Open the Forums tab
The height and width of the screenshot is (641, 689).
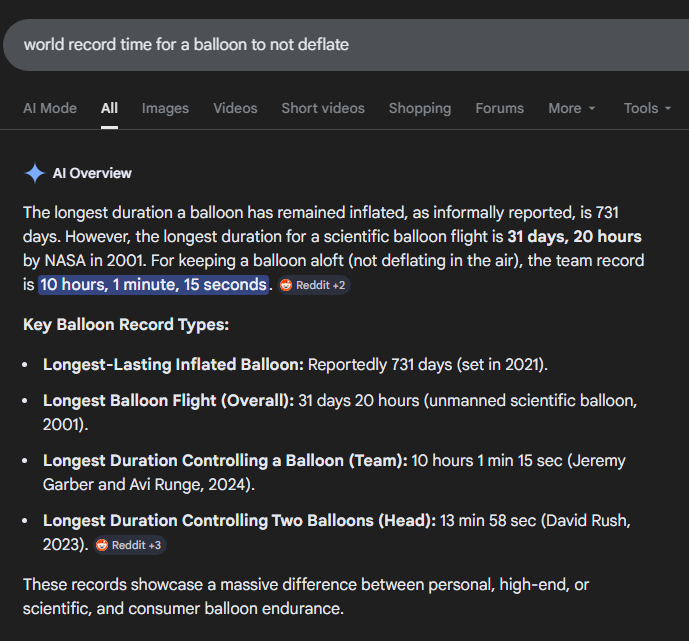[x=499, y=108]
